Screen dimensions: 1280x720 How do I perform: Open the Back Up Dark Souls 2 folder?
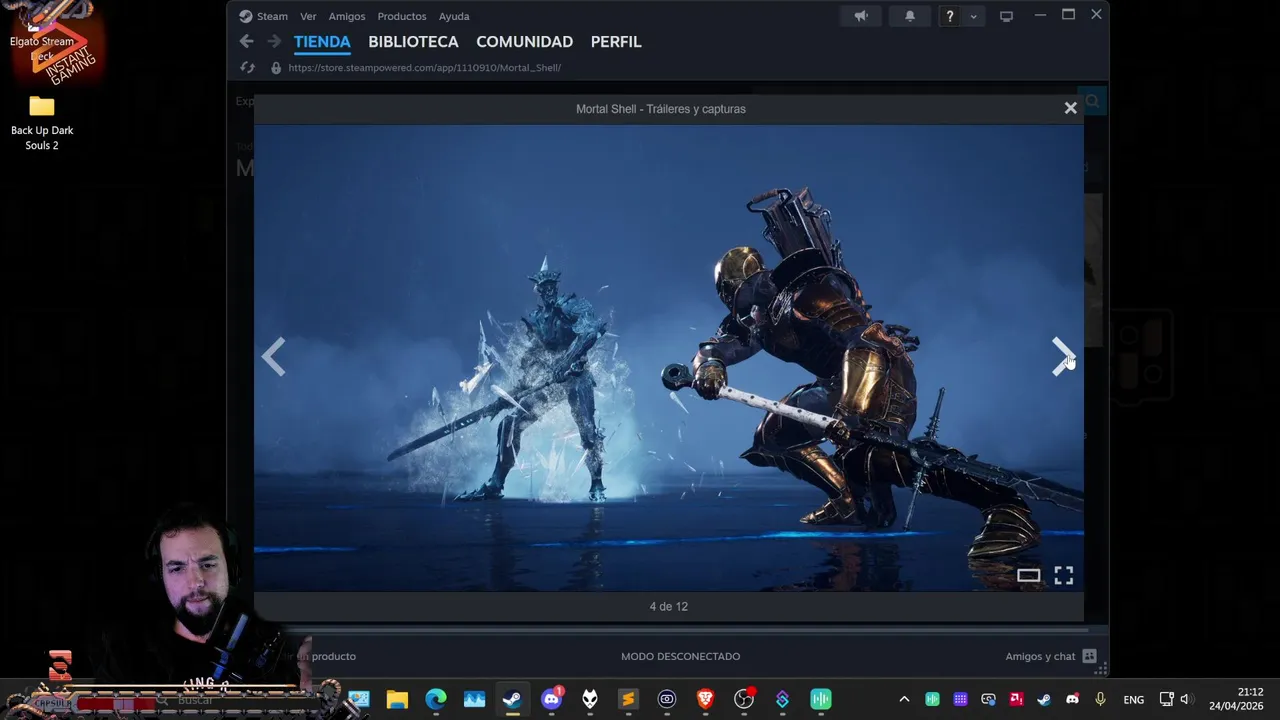tap(42, 122)
